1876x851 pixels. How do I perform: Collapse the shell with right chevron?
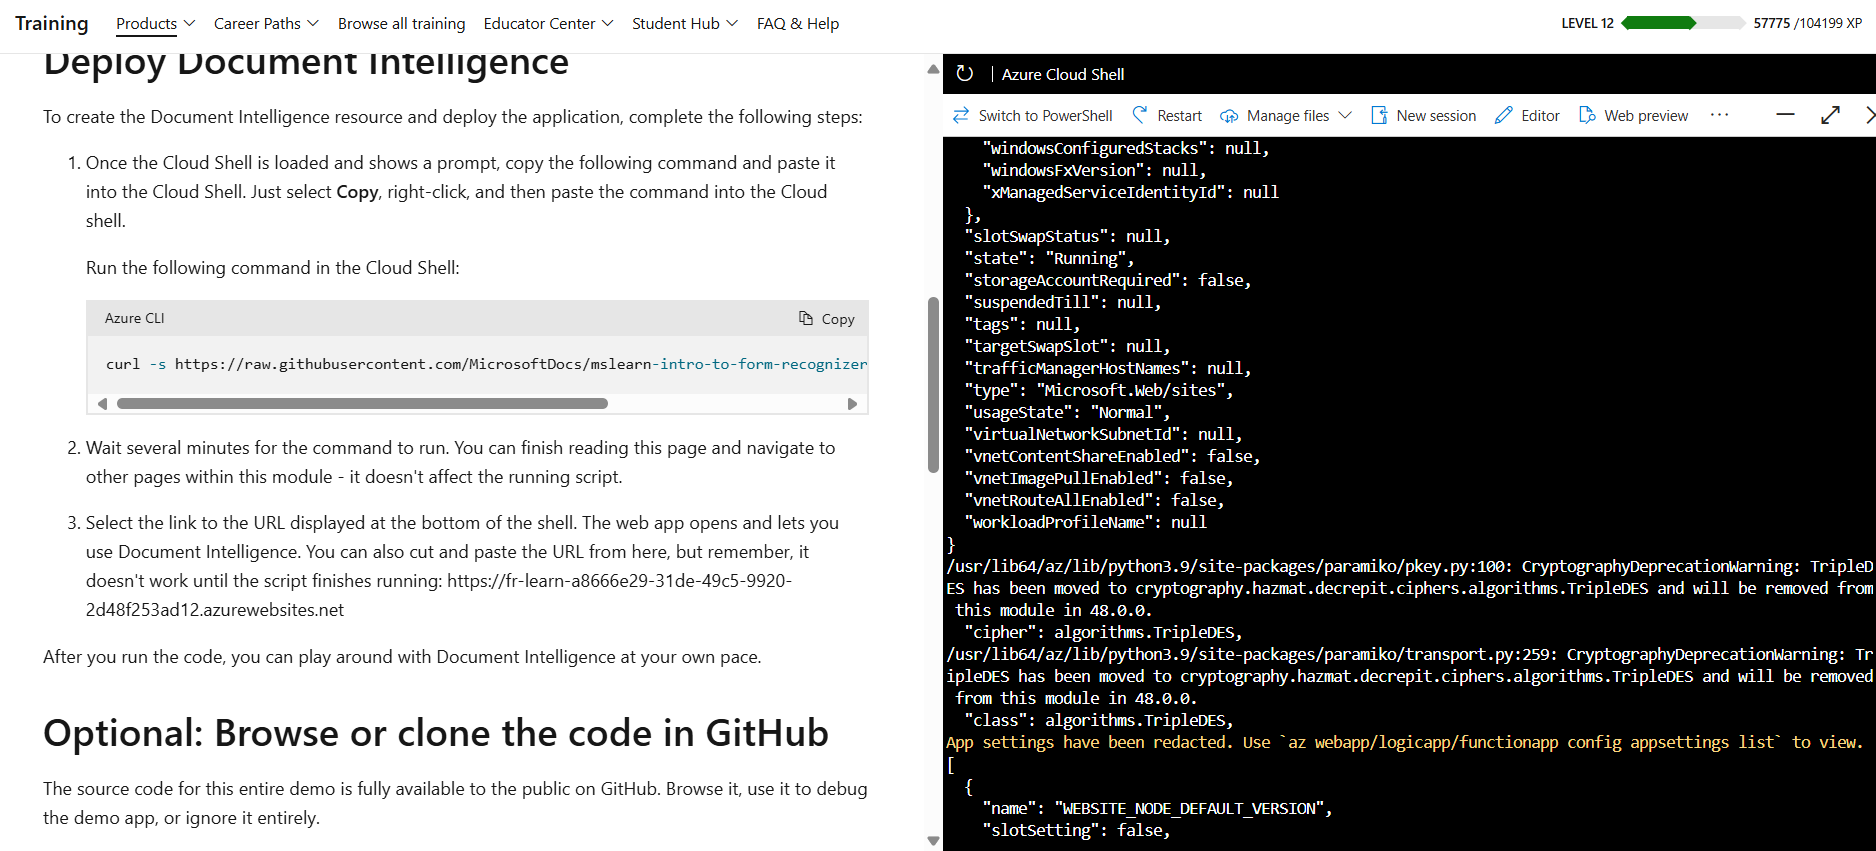(1869, 115)
